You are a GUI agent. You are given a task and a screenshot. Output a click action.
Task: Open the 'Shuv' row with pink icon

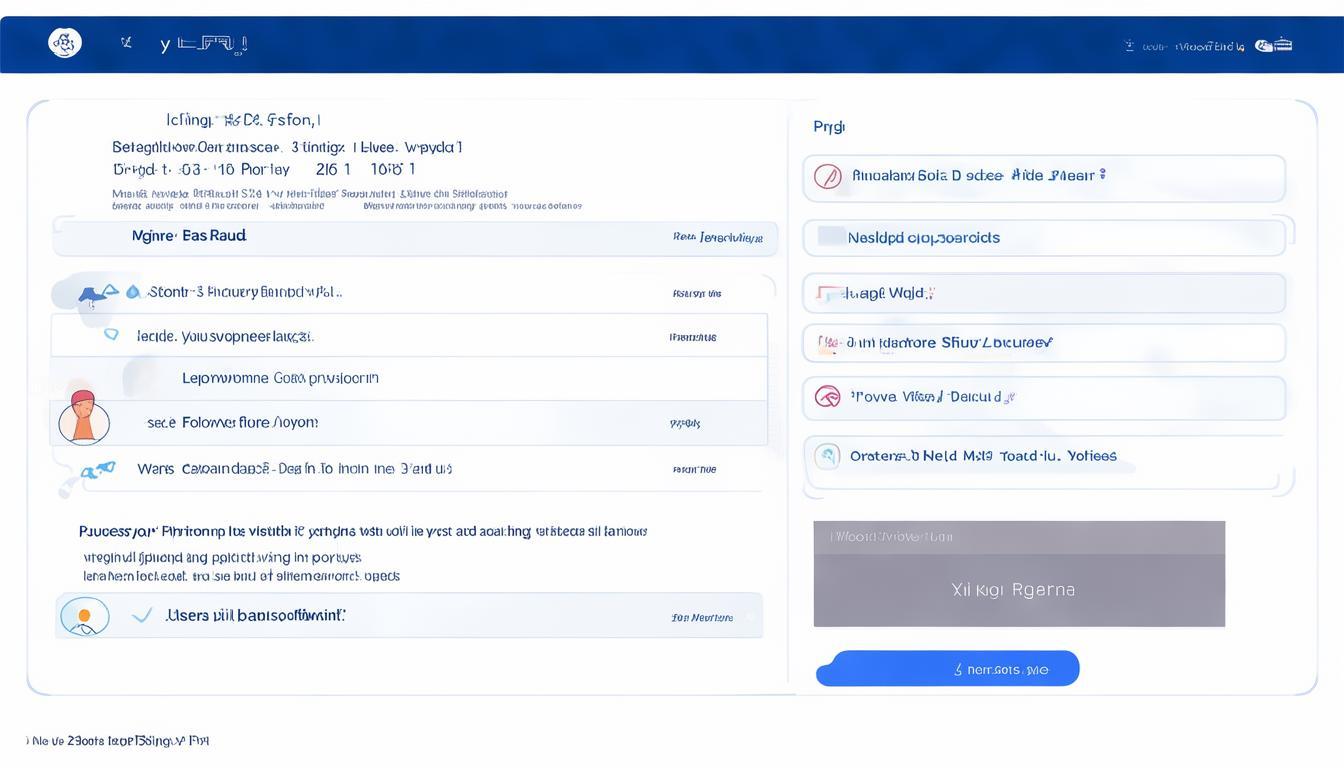pyautogui.click(x=1043, y=343)
